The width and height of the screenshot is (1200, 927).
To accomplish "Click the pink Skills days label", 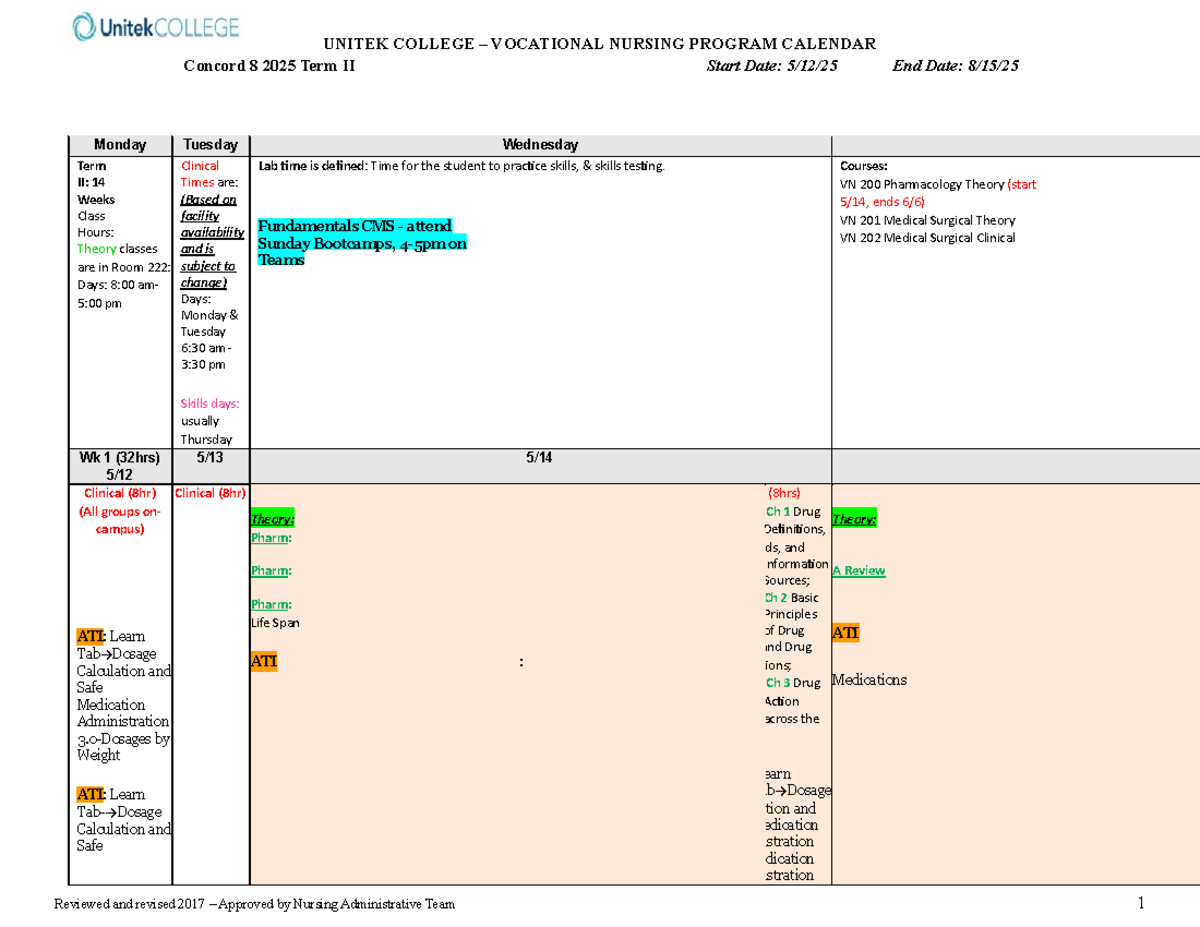I will pyautogui.click(x=209, y=404).
